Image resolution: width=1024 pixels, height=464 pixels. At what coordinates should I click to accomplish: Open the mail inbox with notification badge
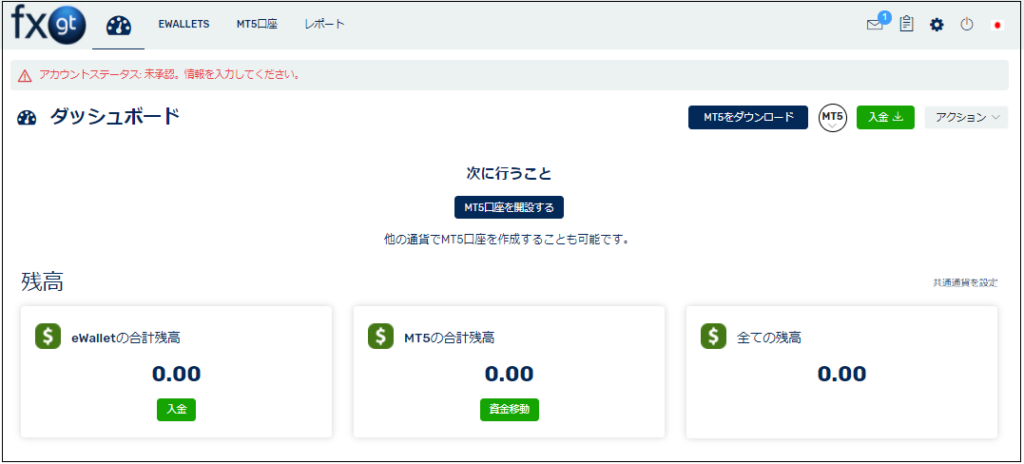(x=875, y=25)
